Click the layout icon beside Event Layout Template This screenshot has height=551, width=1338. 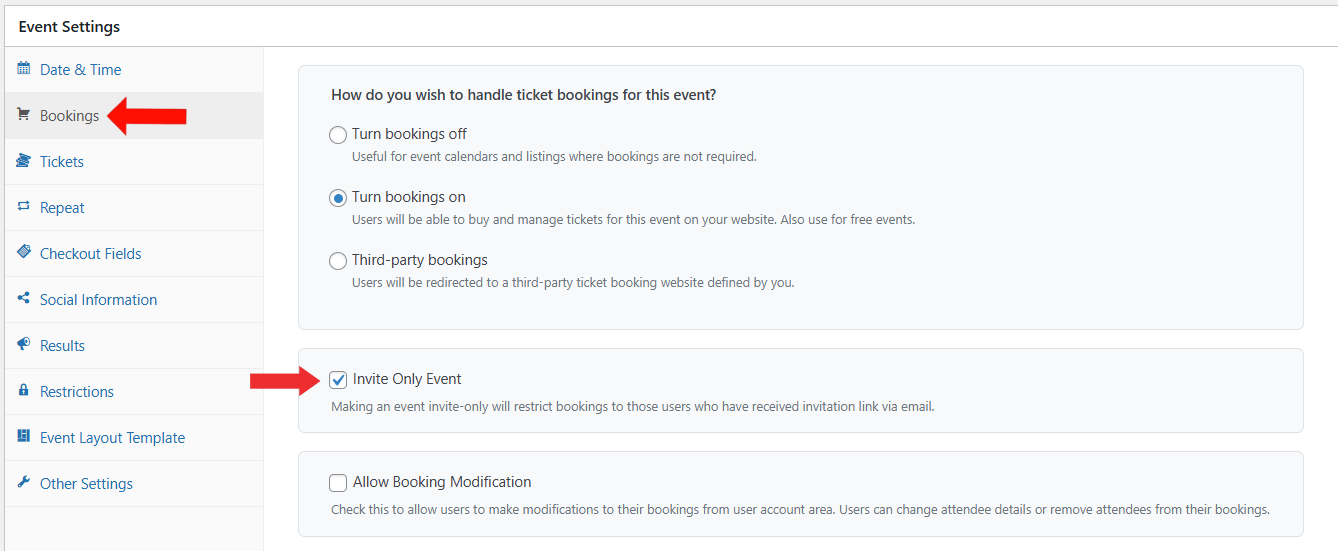pos(24,437)
